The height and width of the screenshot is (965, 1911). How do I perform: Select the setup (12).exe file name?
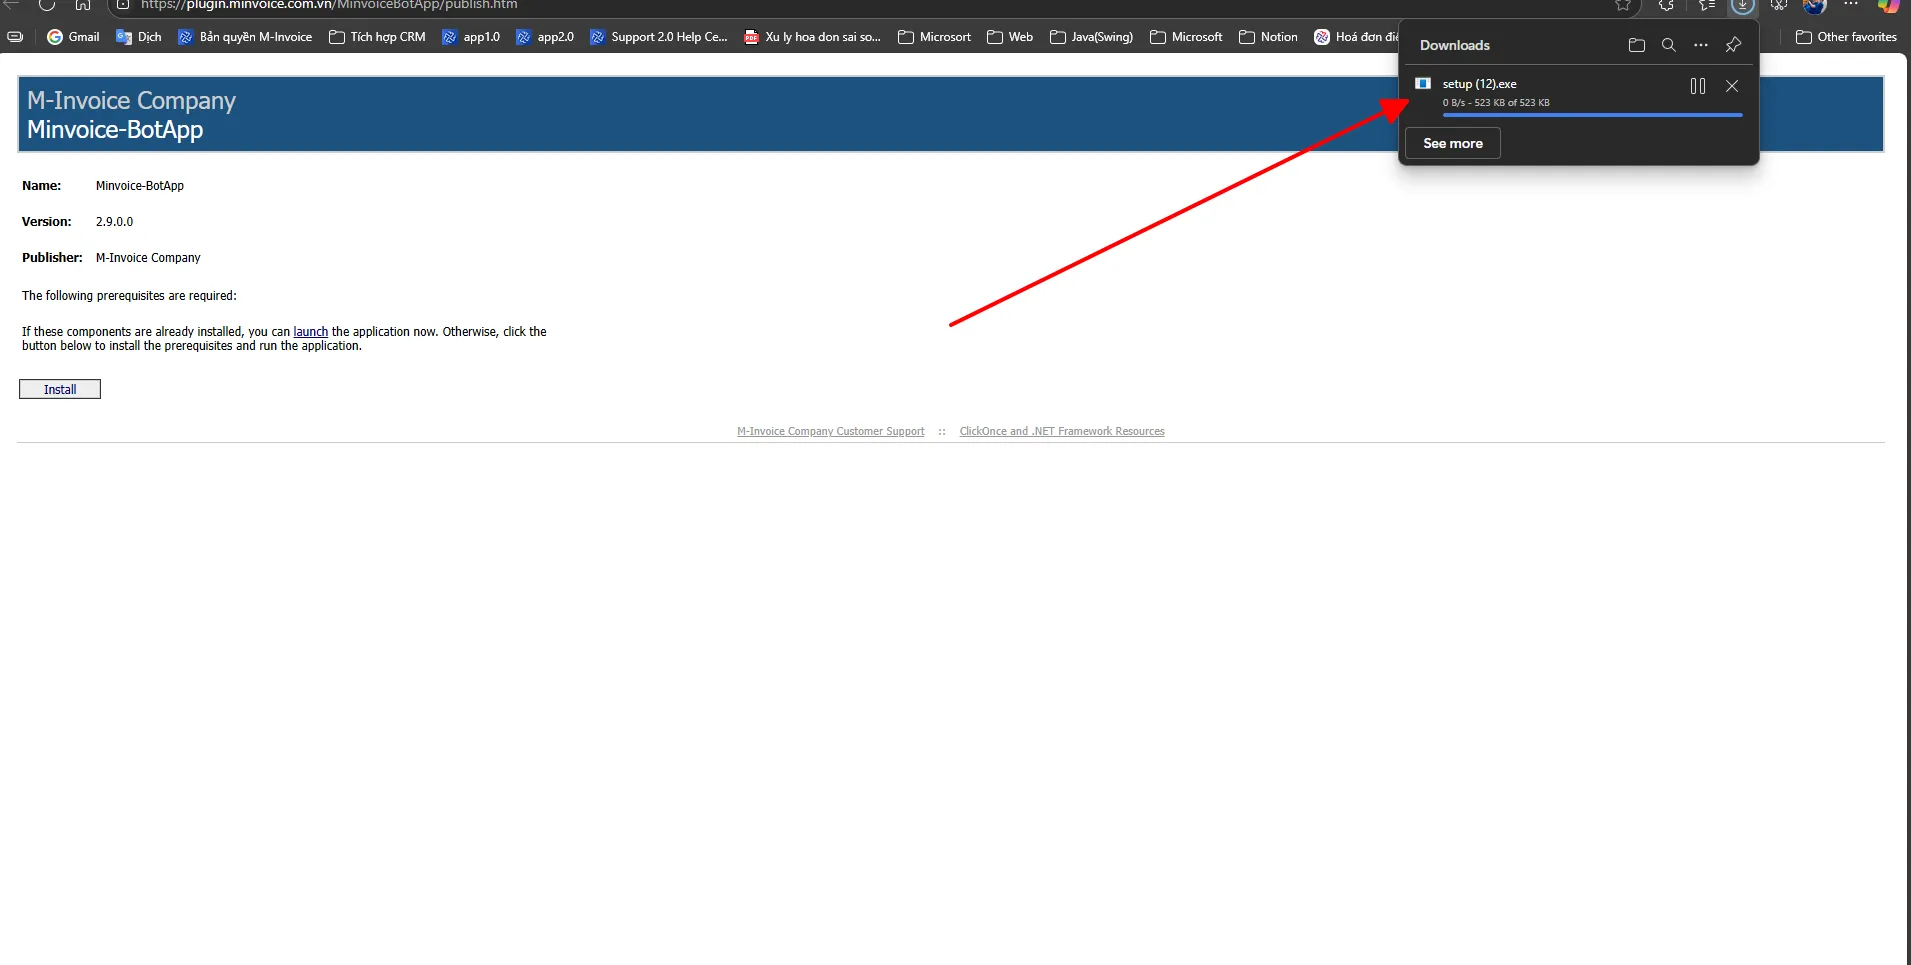pyautogui.click(x=1479, y=84)
